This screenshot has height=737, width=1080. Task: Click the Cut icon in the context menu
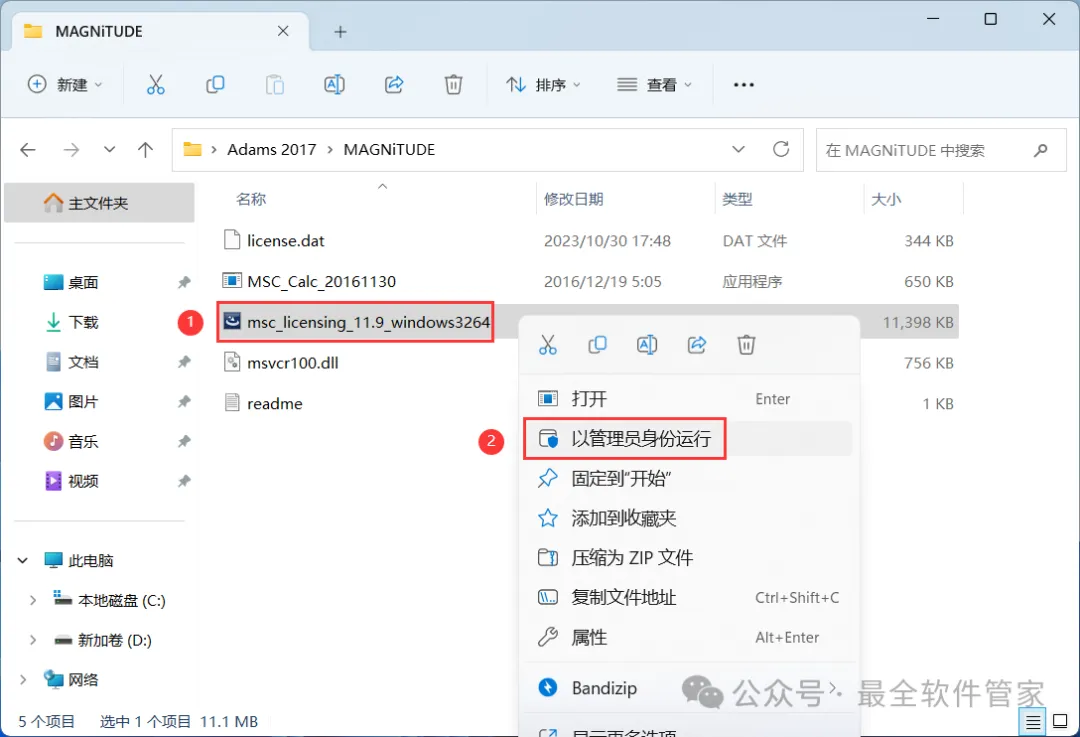[x=548, y=344]
